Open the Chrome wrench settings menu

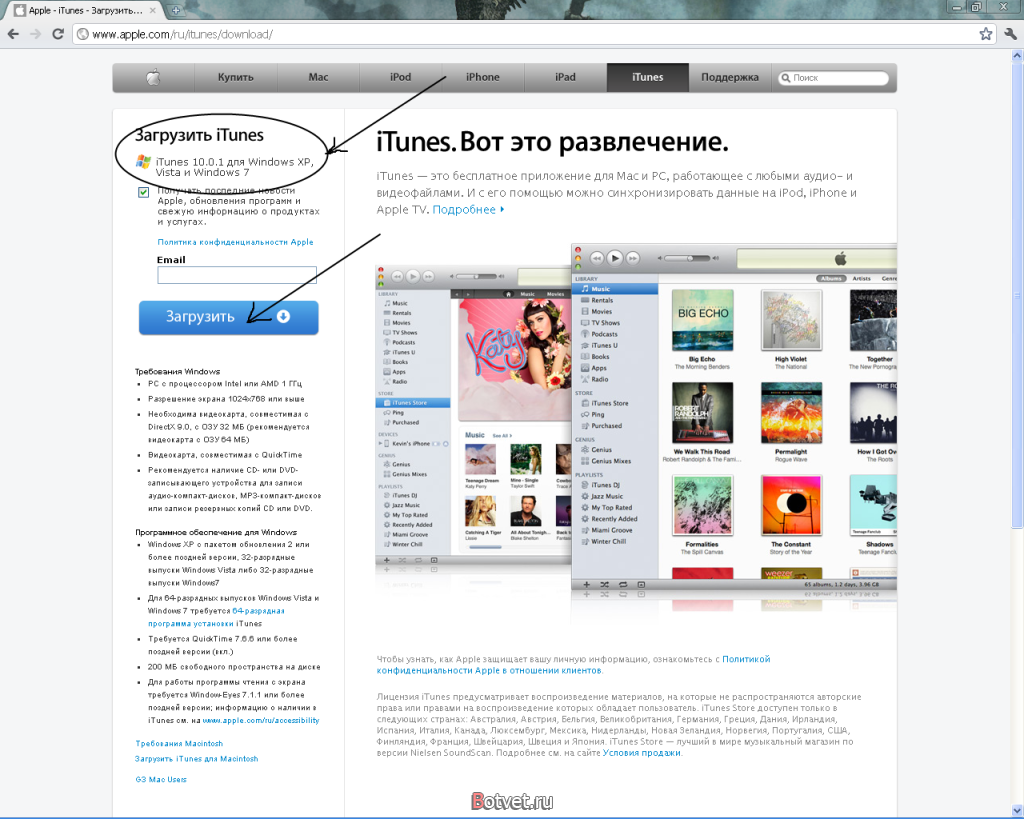coord(1010,34)
